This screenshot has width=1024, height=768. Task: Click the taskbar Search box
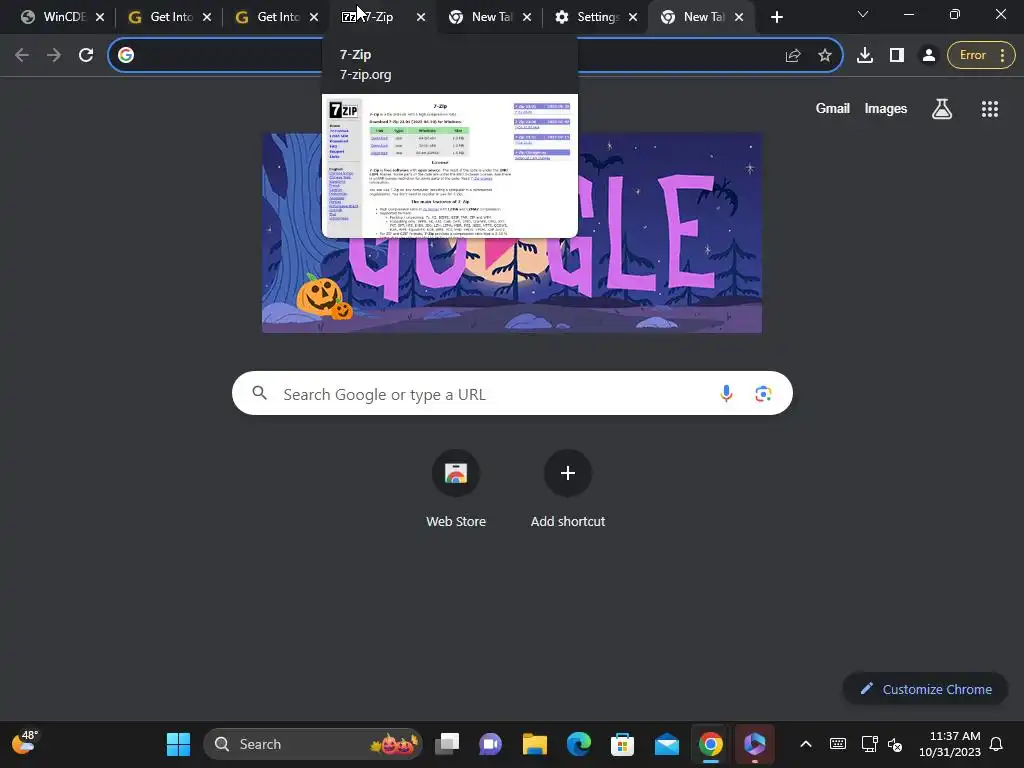pyautogui.click(x=313, y=744)
